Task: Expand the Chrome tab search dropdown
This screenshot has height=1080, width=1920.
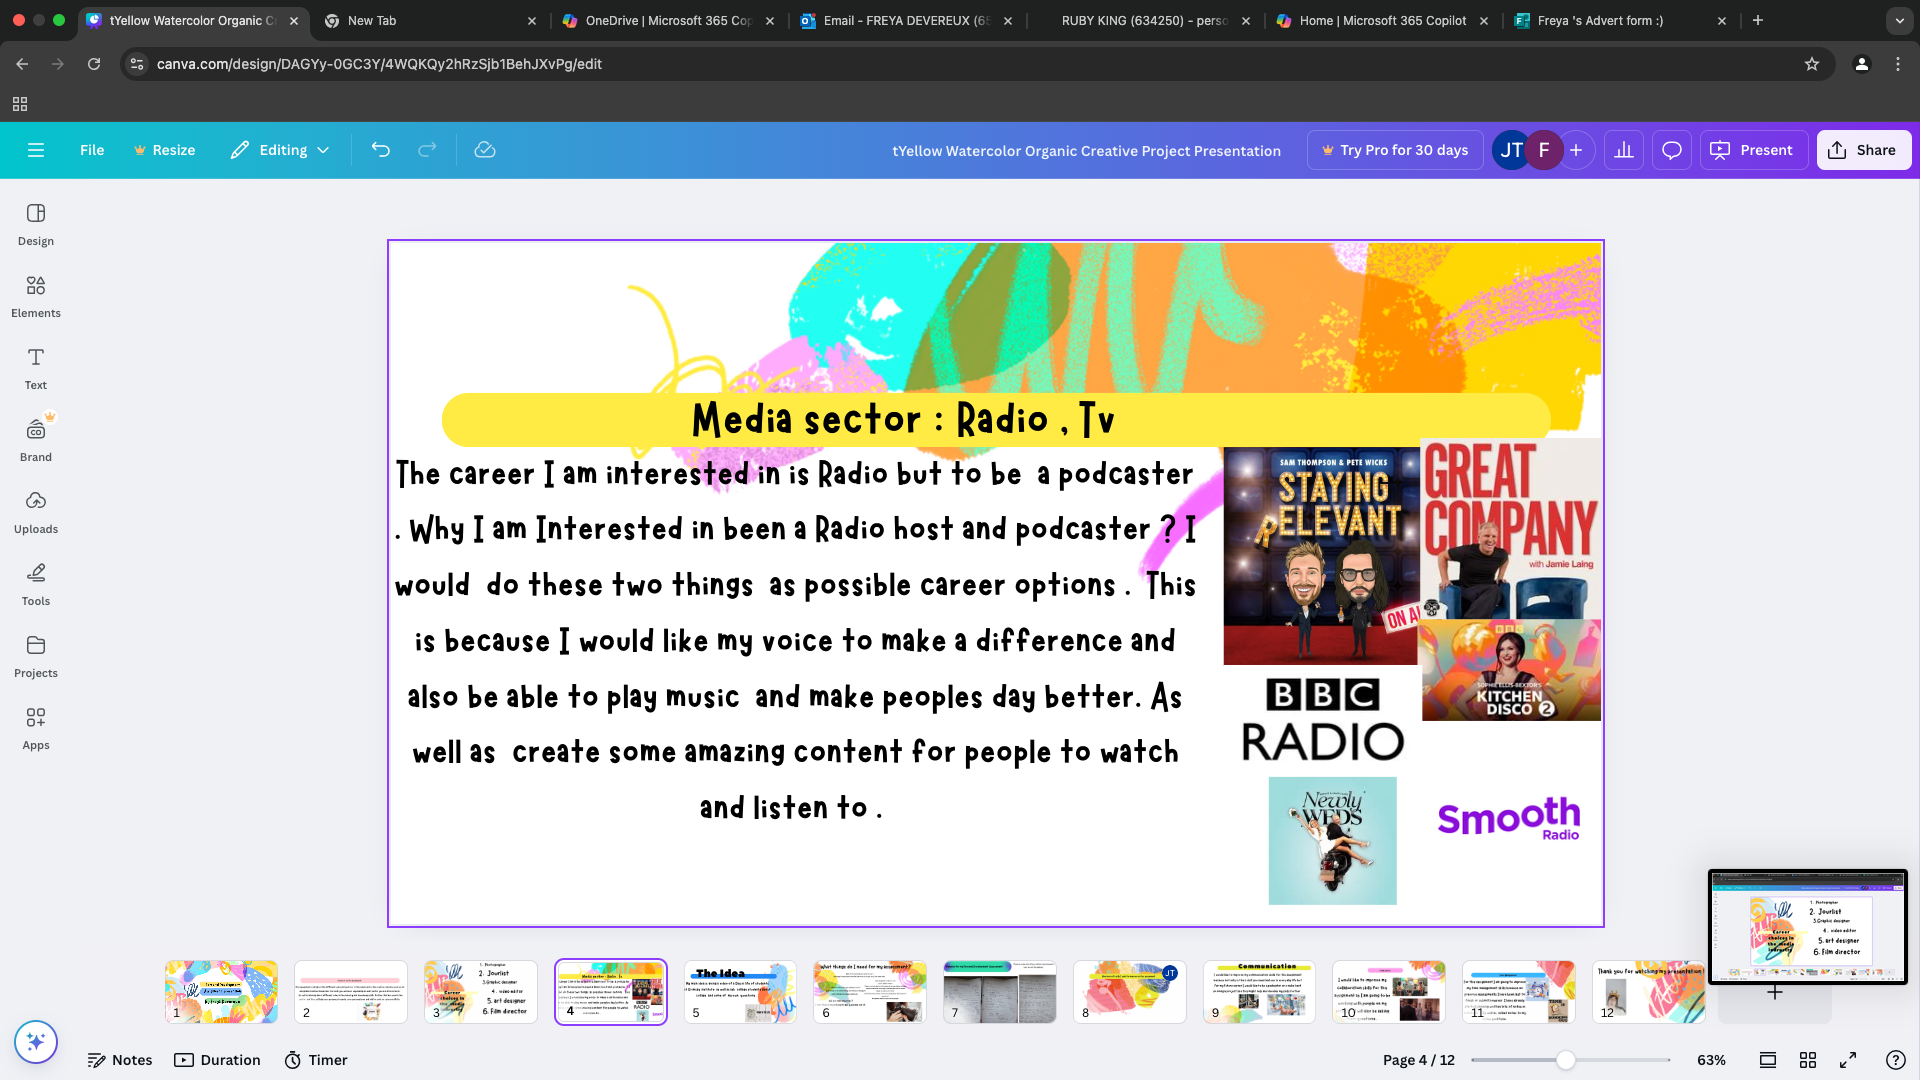Action: coord(1899,20)
